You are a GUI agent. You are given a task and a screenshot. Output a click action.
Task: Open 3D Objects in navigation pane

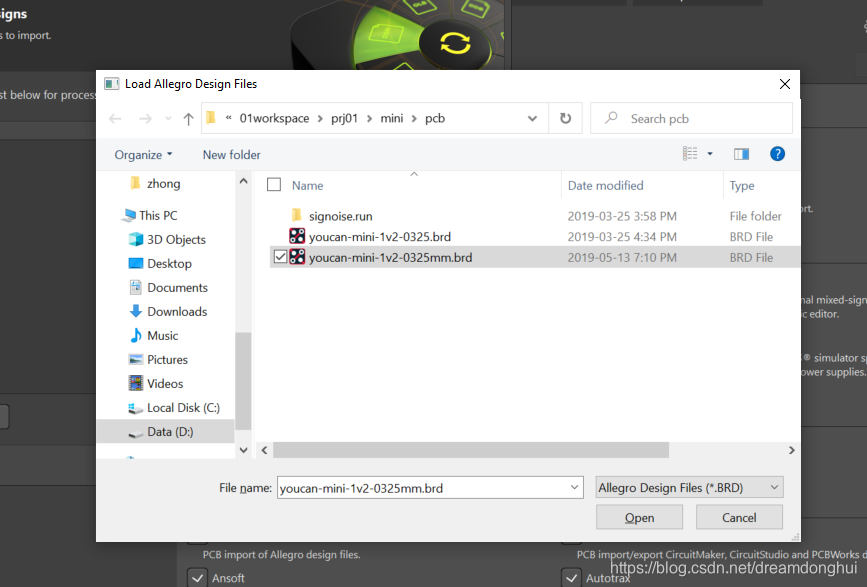(176, 239)
